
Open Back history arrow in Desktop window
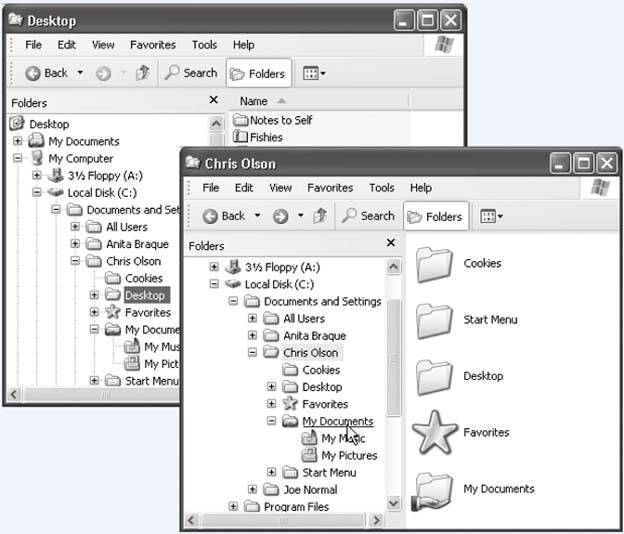80,73
